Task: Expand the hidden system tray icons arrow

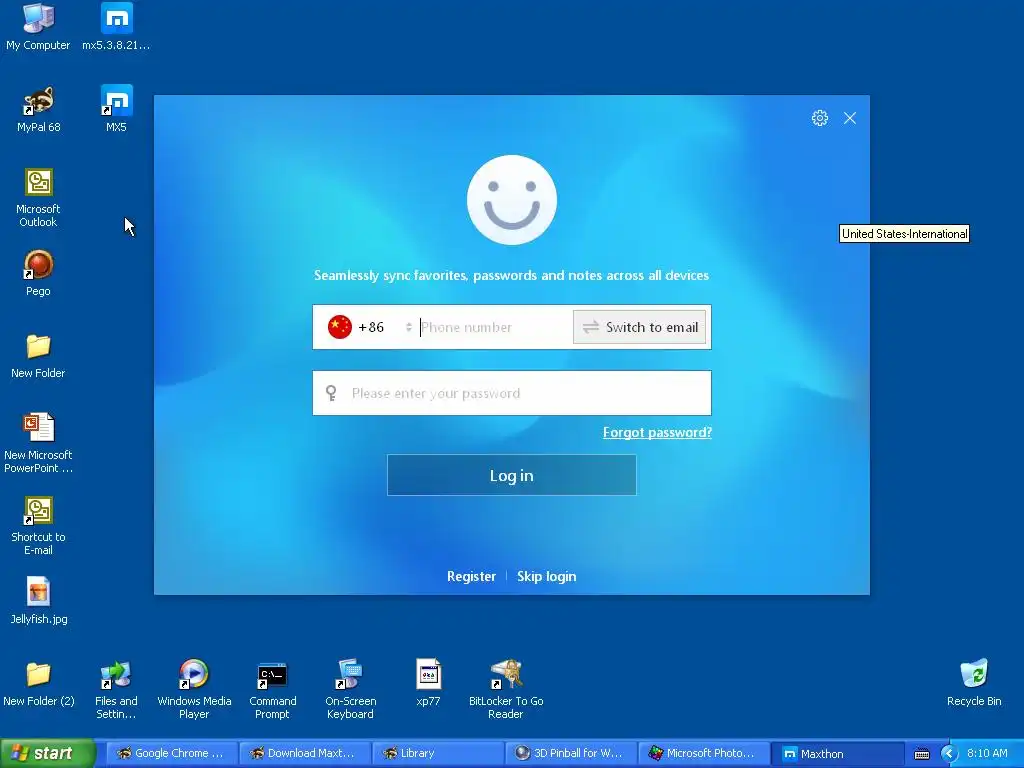Action: pos(949,754)
